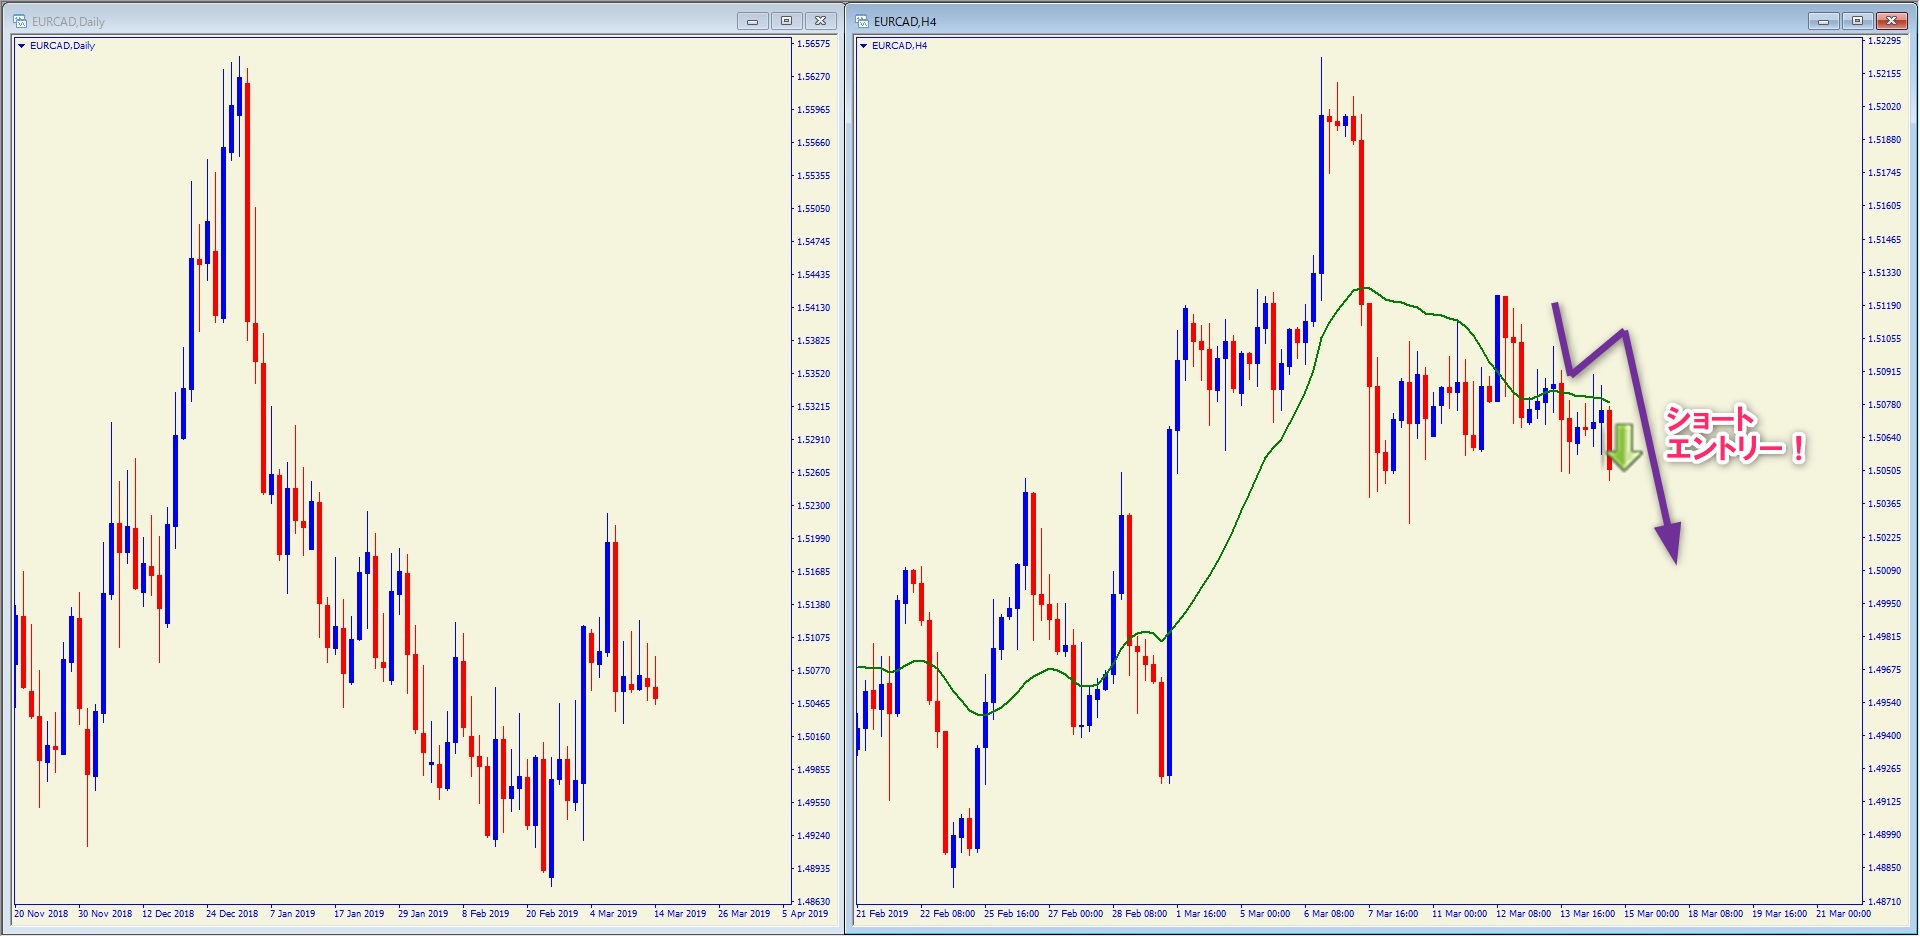This screenshot has height=937, width=1920.
Task: Click the EURCAD,Daily label inside the chart
Action: point(62,46)
